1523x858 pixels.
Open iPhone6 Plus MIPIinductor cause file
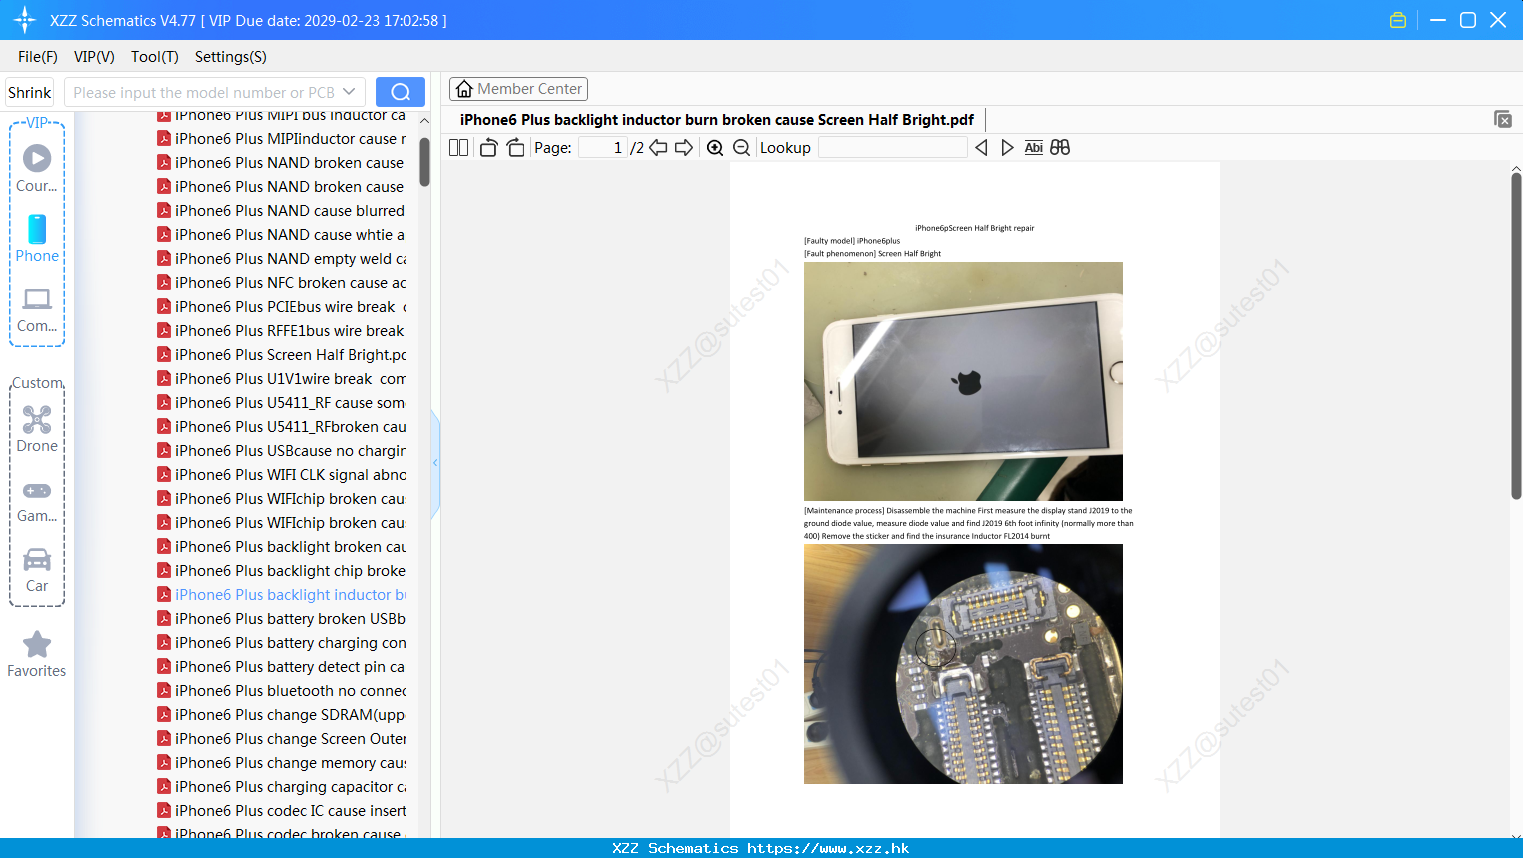(x=282, y=139)
